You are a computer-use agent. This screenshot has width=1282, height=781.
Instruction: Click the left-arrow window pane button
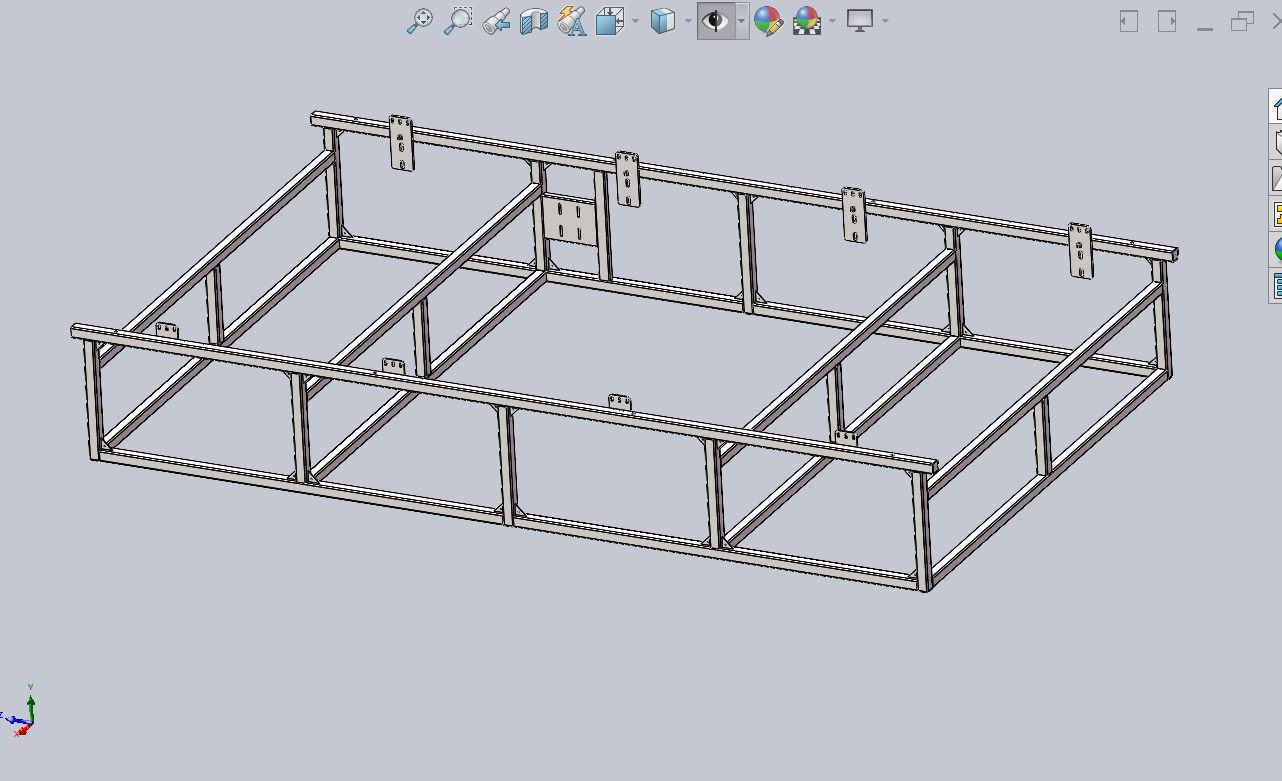(1129, 21)
